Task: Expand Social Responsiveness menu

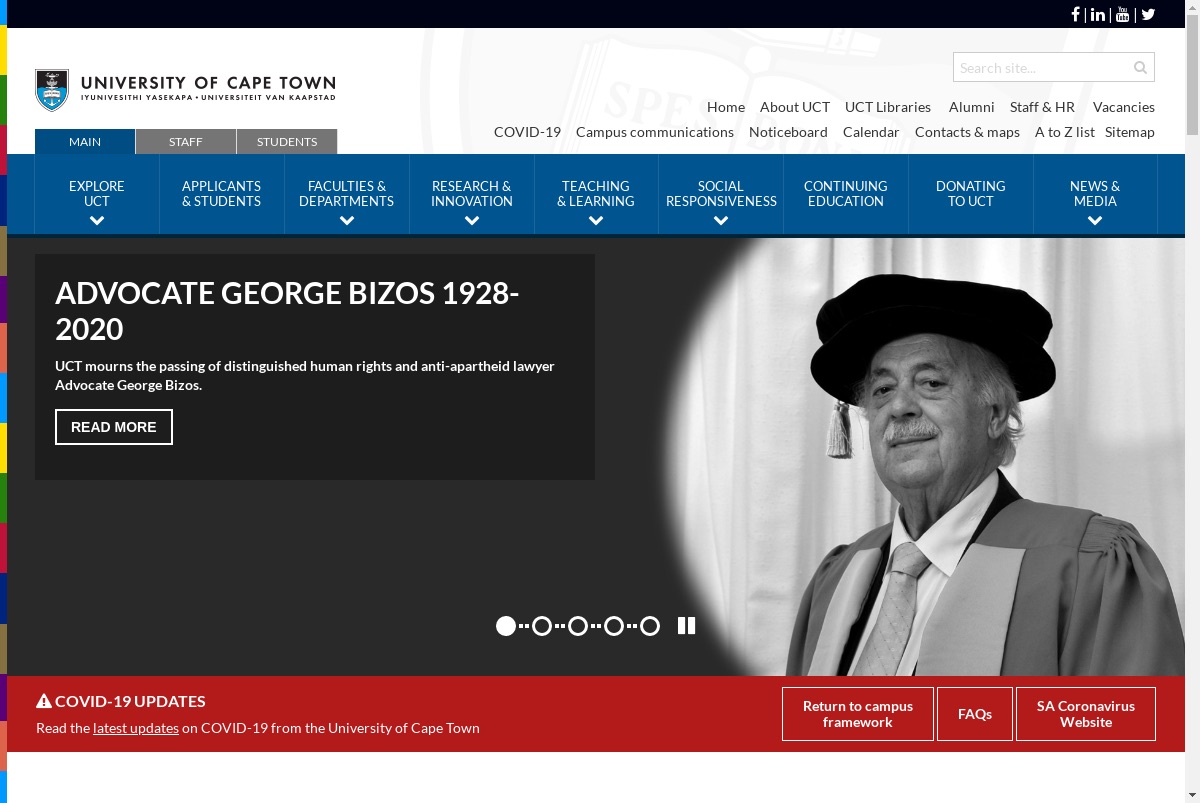Action: (x=721, y=194)
